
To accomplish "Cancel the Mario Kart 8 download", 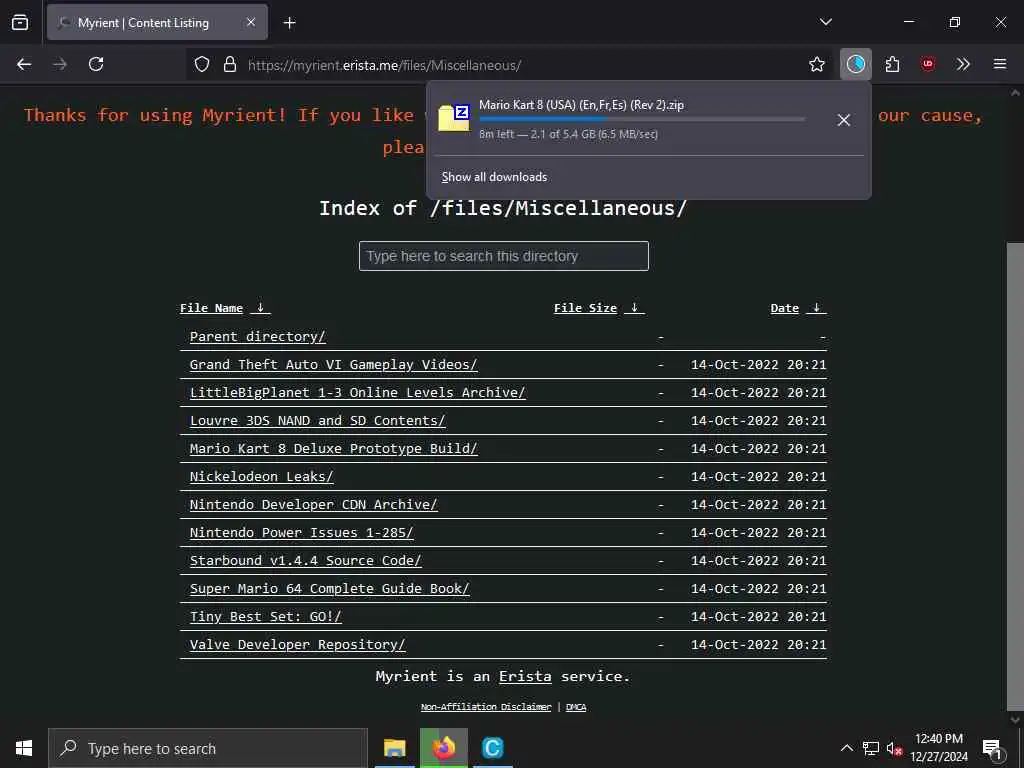I will [843, 120].
